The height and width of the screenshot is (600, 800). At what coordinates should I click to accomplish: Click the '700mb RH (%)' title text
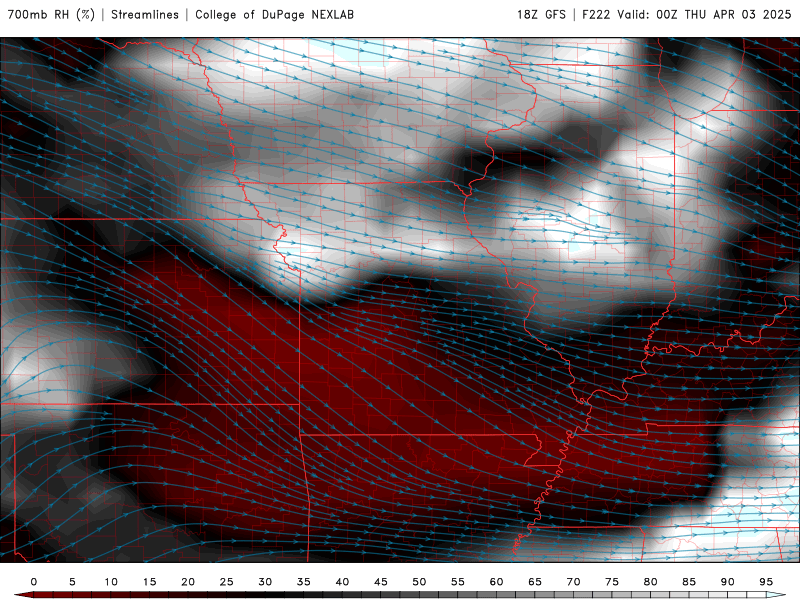click(51, 14)
